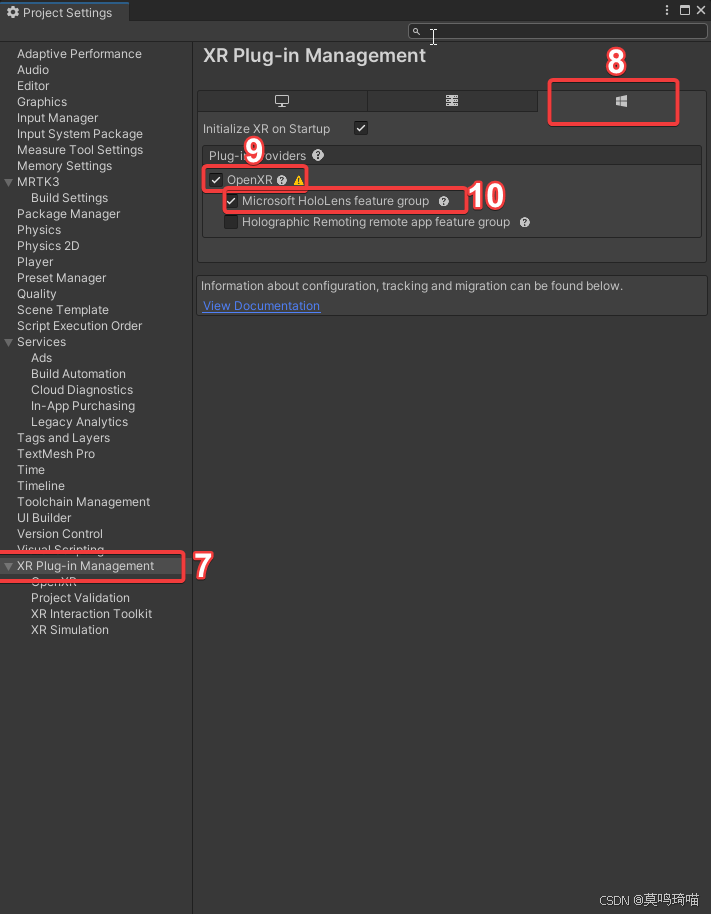Select In-App Purchasing
The image size is (711, 914).
(83, 406)
